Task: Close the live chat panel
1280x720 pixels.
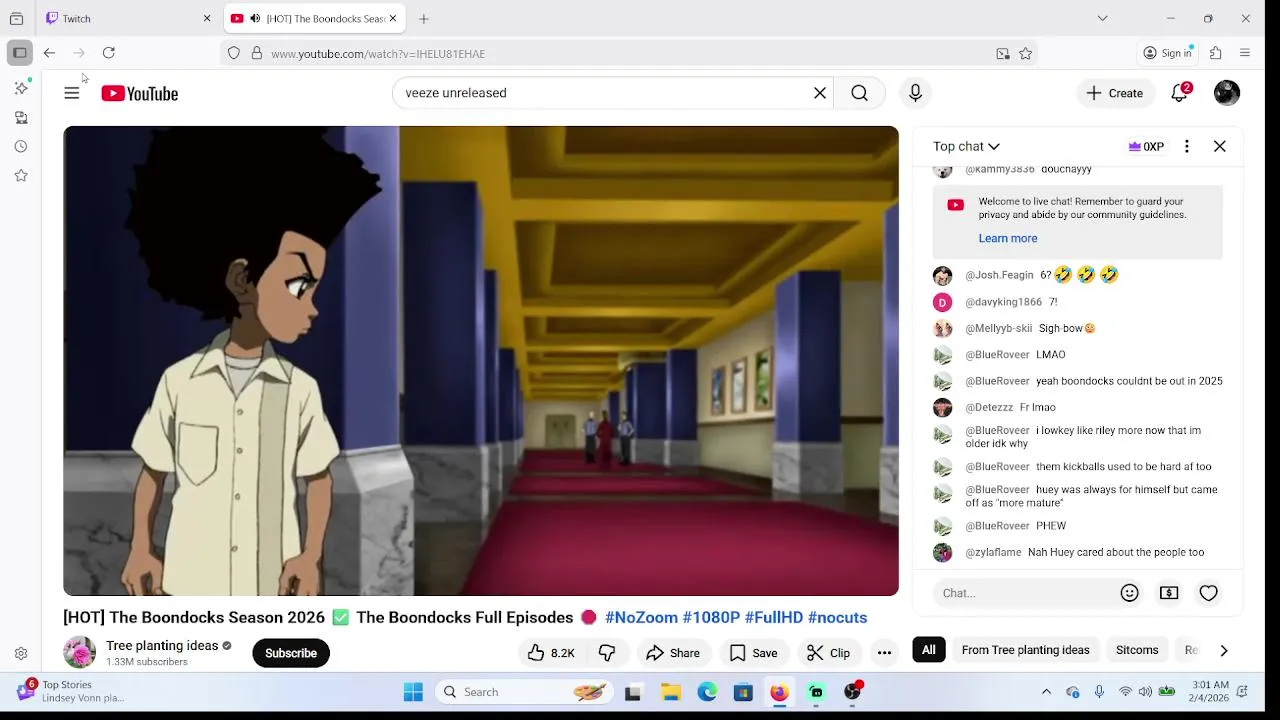Action: 1220,146
